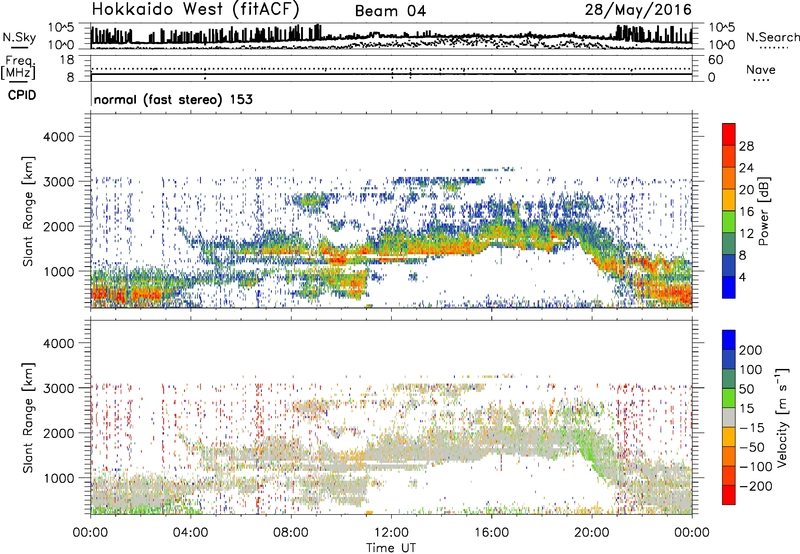800x554 pixels.
Task: Click the "Nave" legend label
Action: (x=761, y=69)
